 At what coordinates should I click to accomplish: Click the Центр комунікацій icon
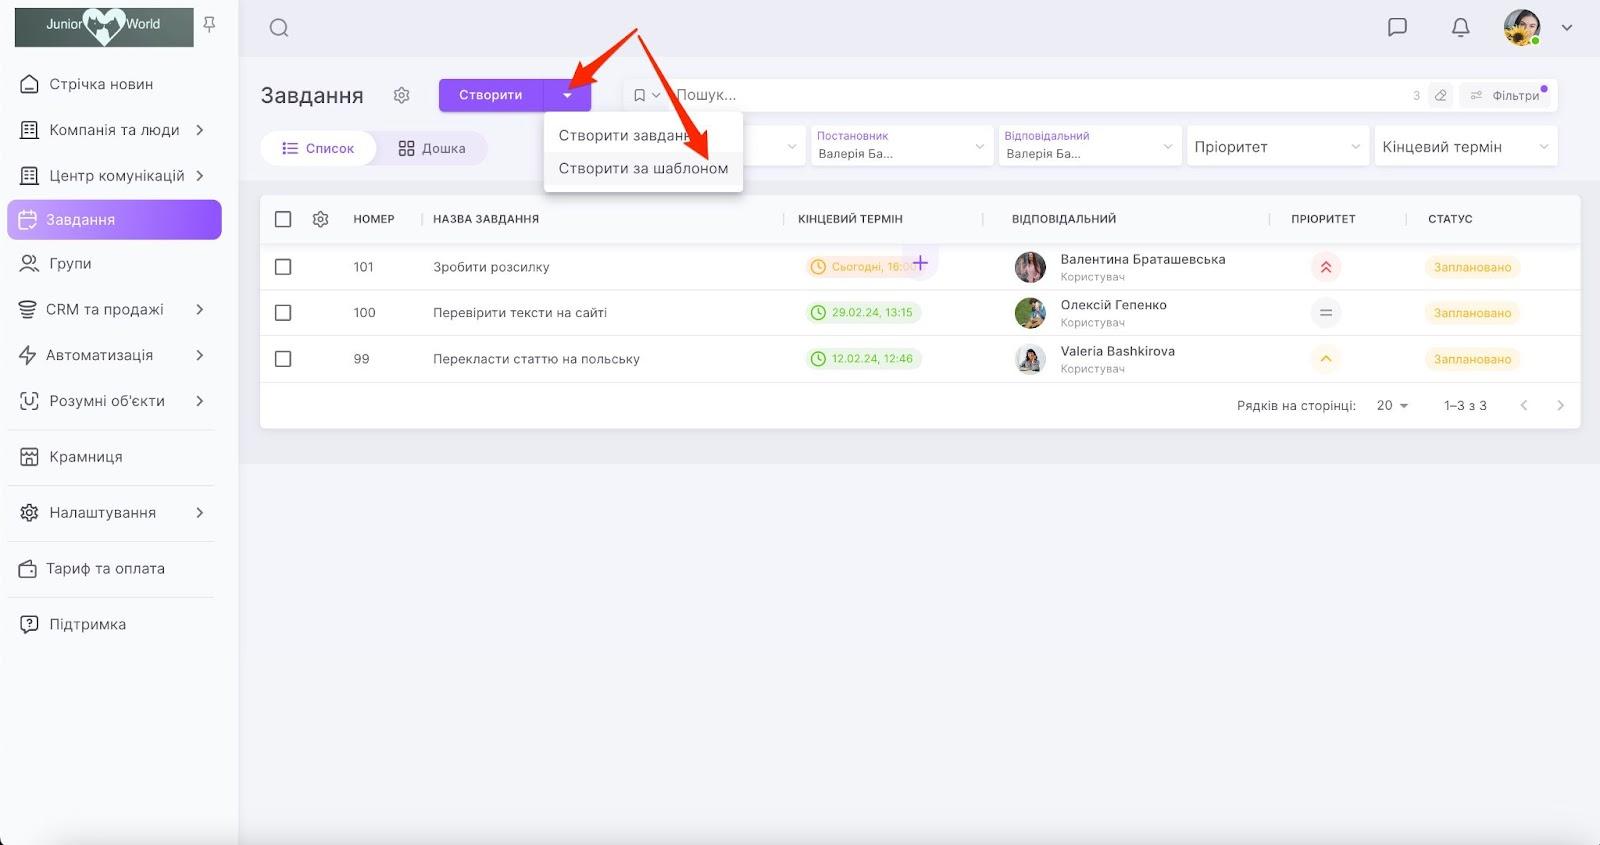29,176
